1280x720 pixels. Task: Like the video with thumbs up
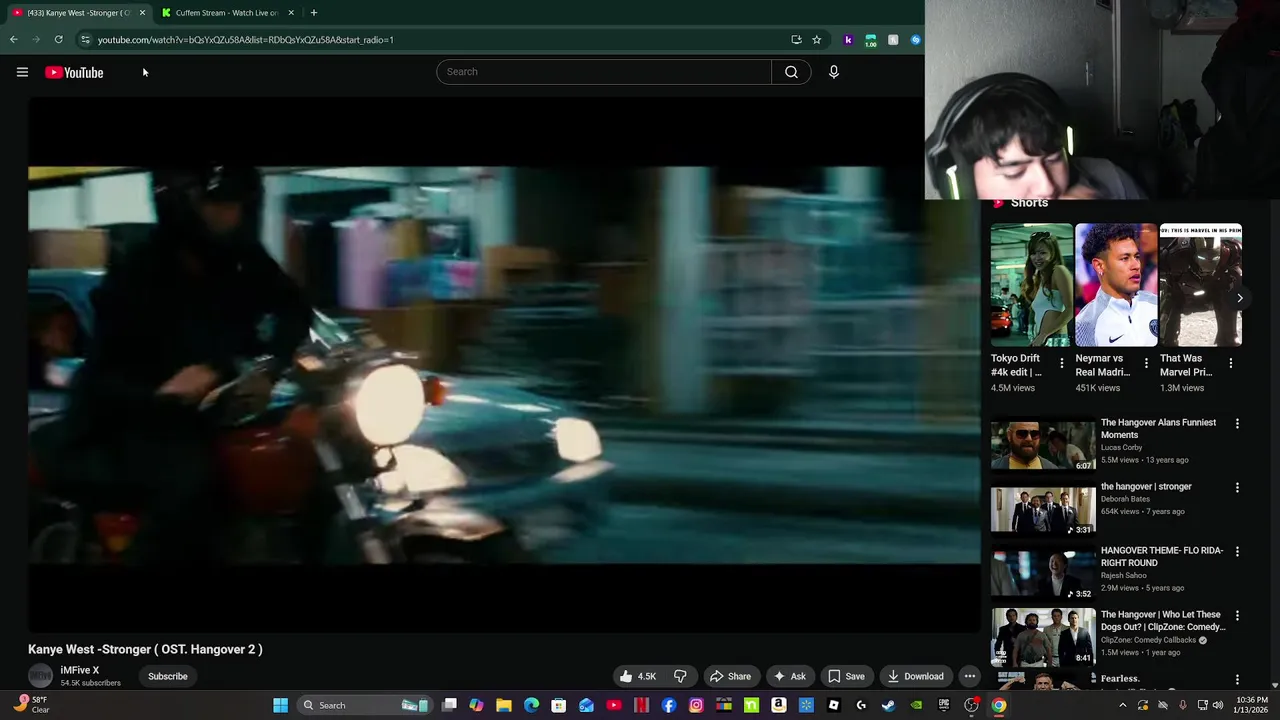637,676
